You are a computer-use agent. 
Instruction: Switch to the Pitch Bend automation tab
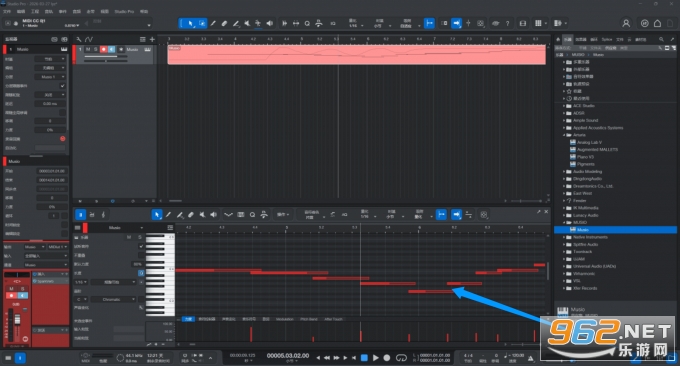(x=309, y=319)
